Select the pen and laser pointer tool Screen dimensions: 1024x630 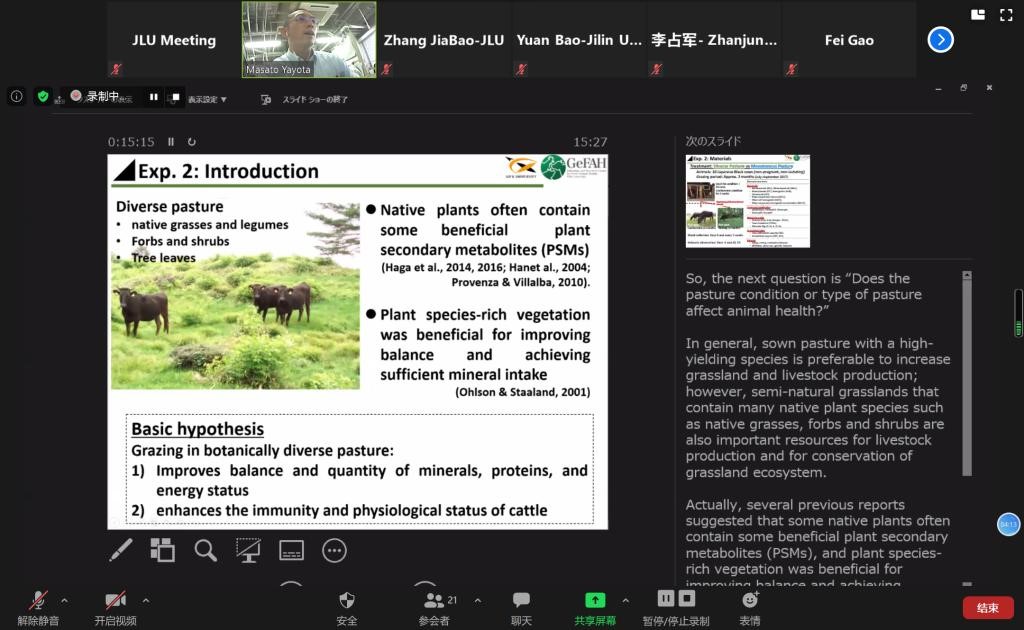point(120,550)
